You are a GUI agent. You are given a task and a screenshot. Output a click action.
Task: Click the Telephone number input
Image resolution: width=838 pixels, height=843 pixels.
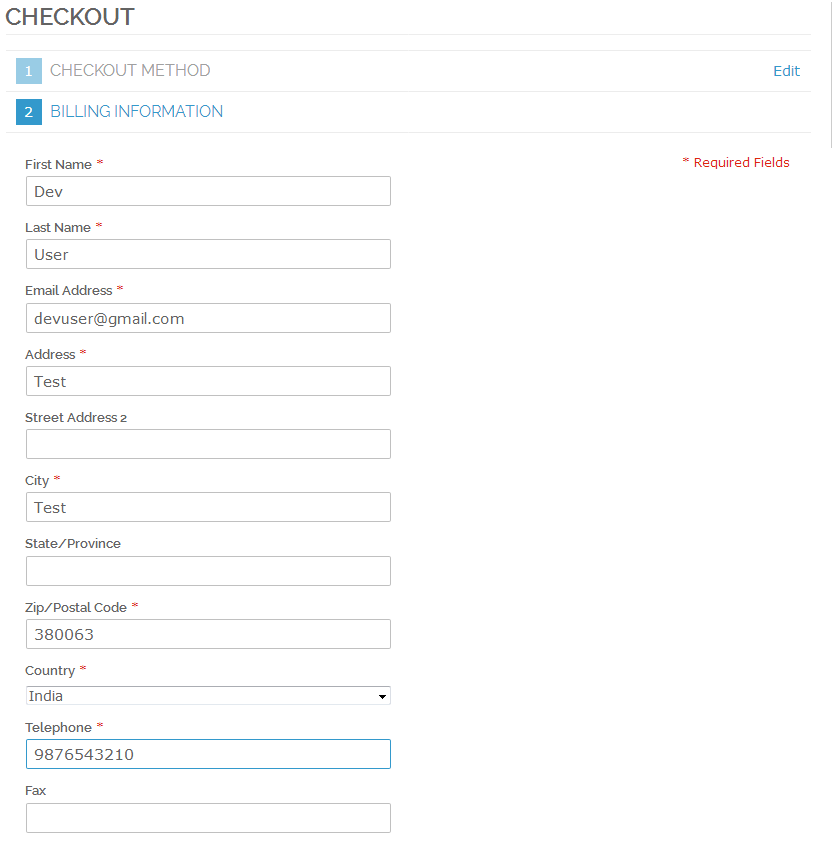pos(208,754)
